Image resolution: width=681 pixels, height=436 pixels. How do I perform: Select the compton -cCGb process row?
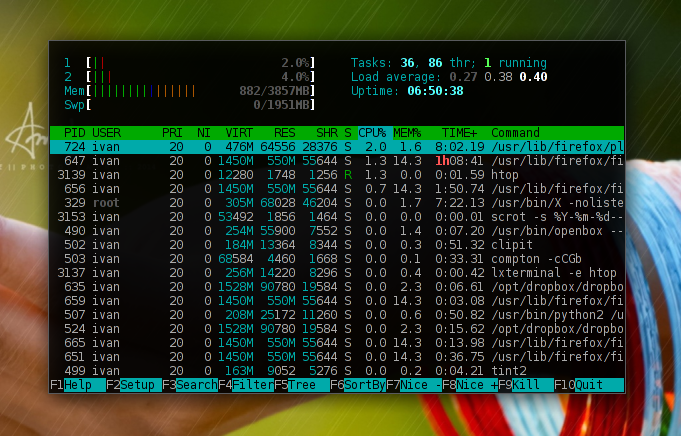coord(337,259)
